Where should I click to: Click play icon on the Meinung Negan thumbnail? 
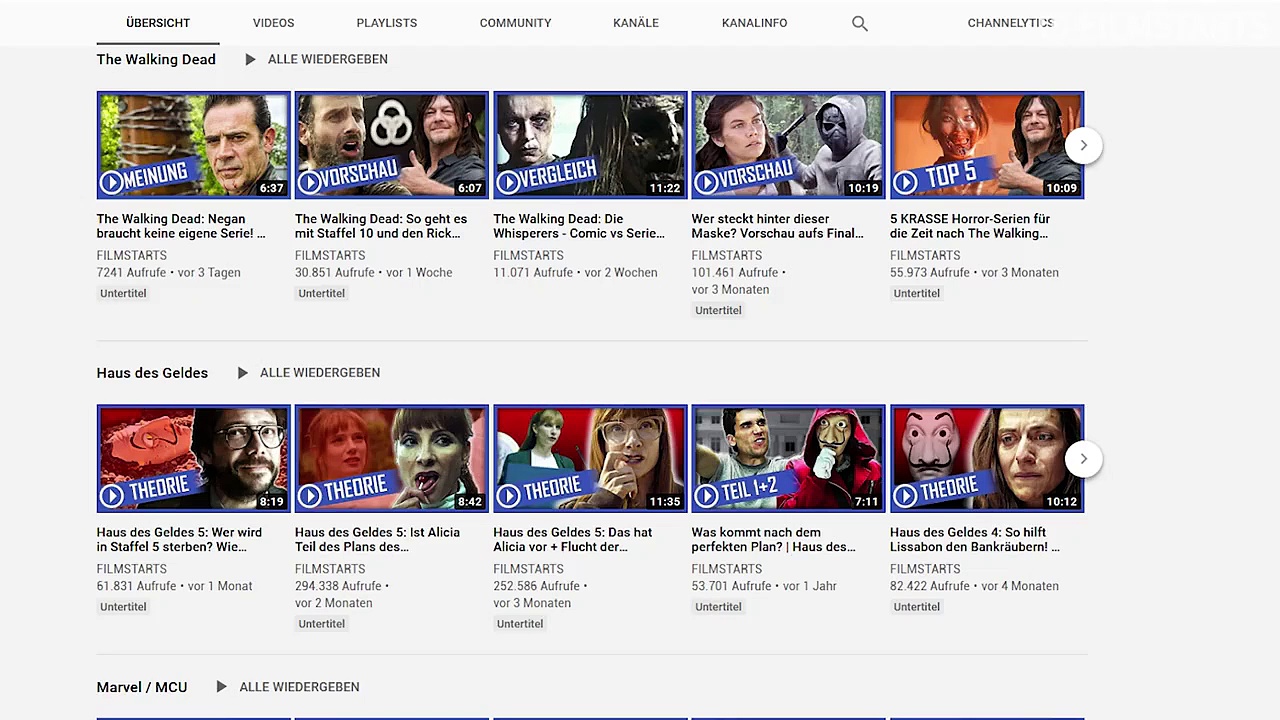[x=111, y=182]
